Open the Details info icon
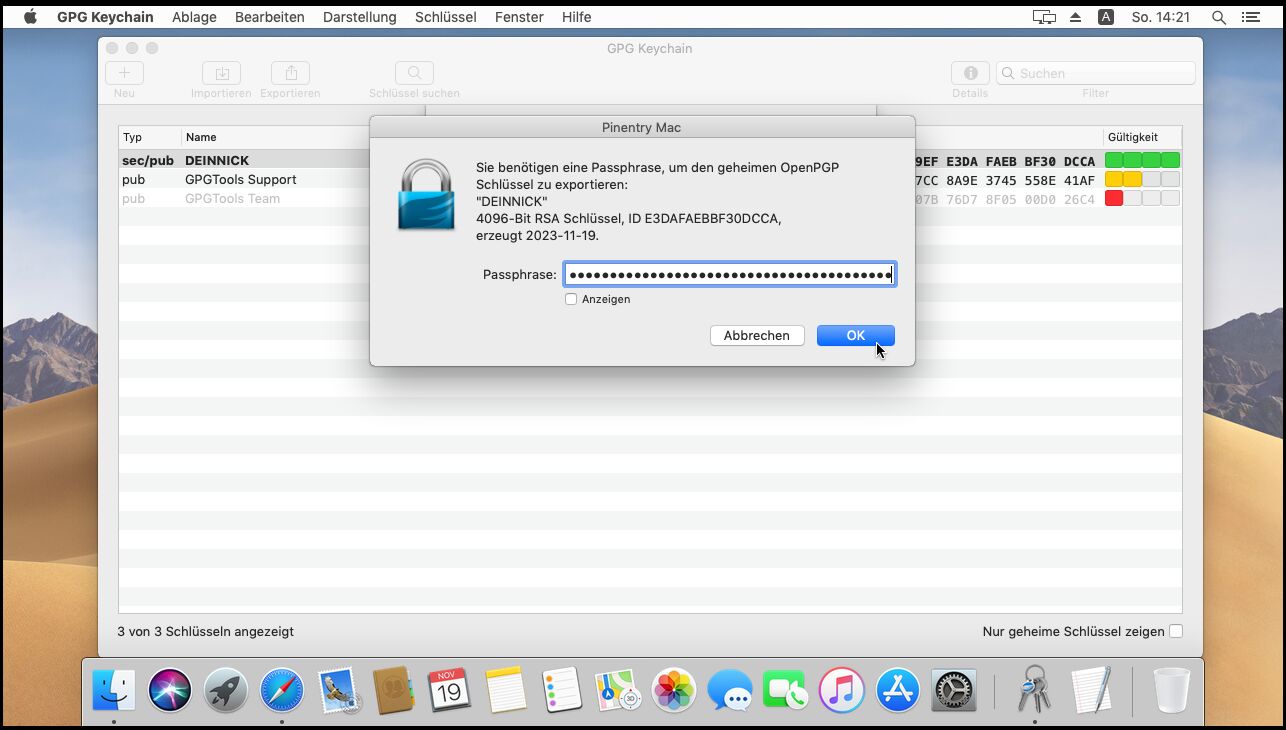 point(969,73)
